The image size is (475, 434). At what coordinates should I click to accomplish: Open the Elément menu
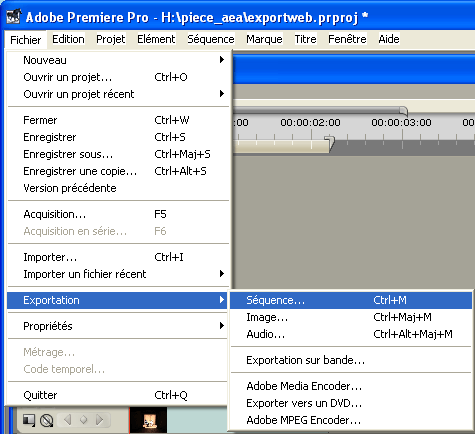156,39
